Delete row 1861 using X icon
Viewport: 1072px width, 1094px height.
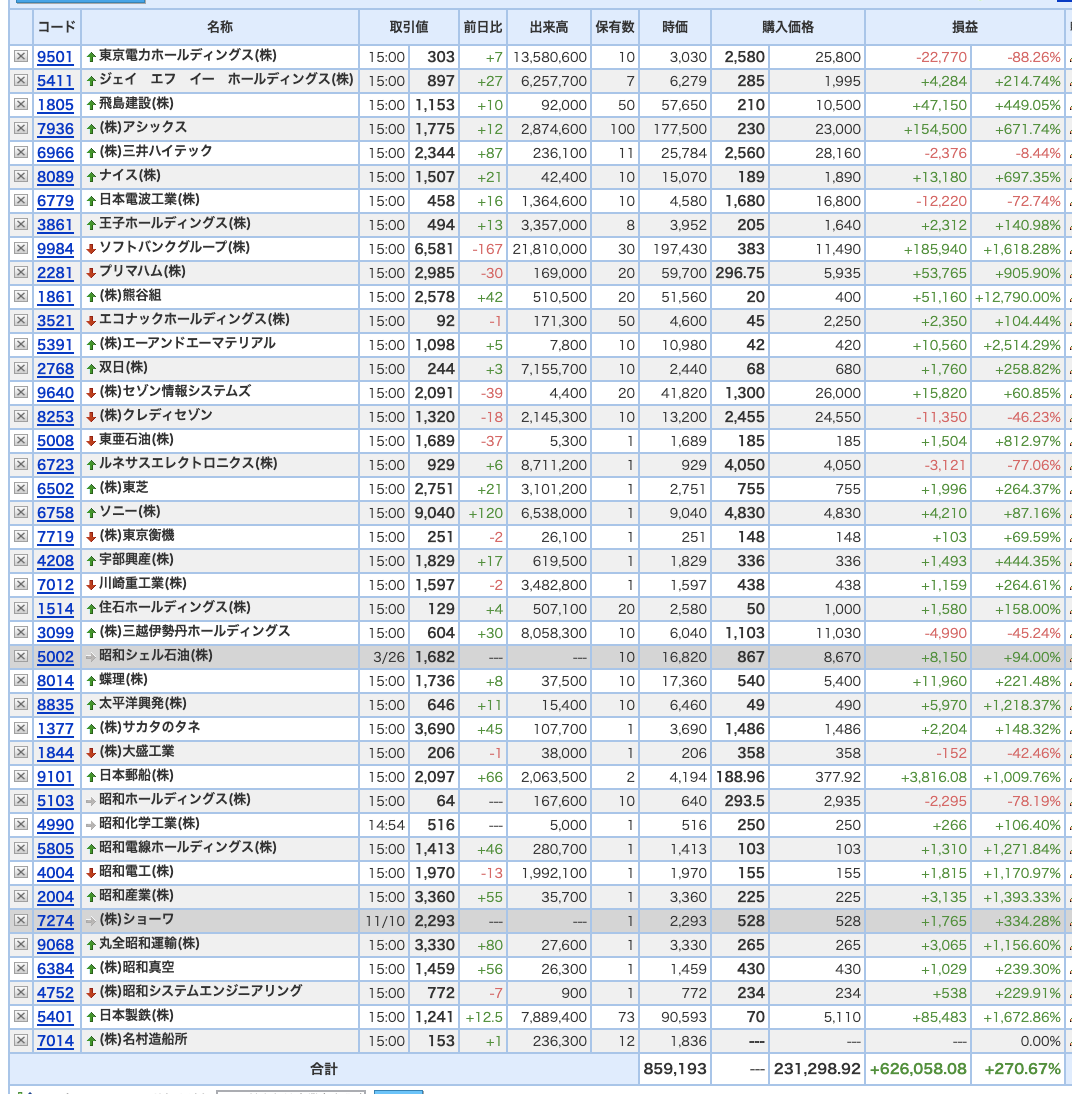21,297
